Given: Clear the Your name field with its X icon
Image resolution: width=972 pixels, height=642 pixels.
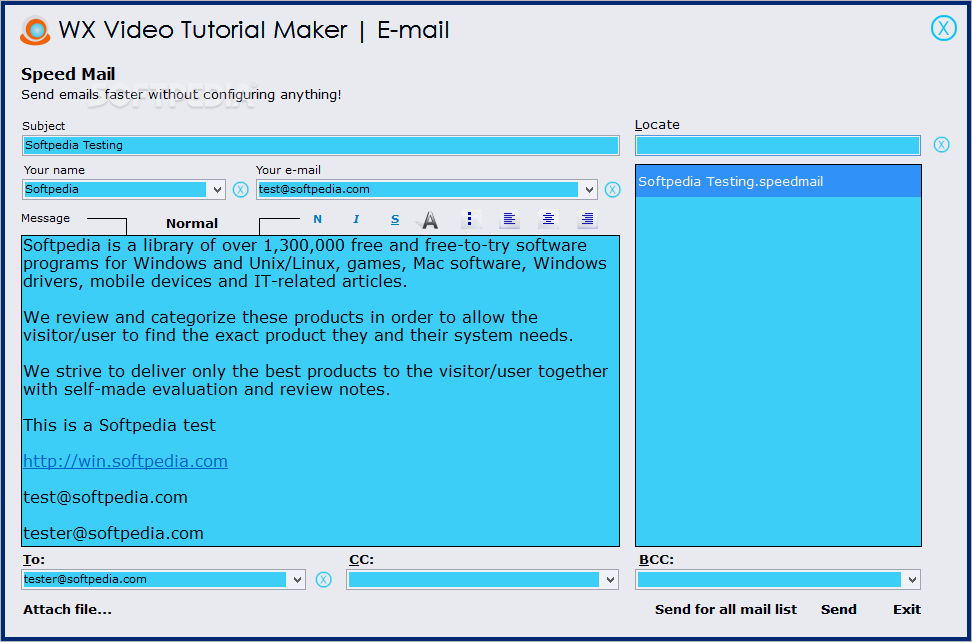Looking at the screenshot, I should pos(241,190).
